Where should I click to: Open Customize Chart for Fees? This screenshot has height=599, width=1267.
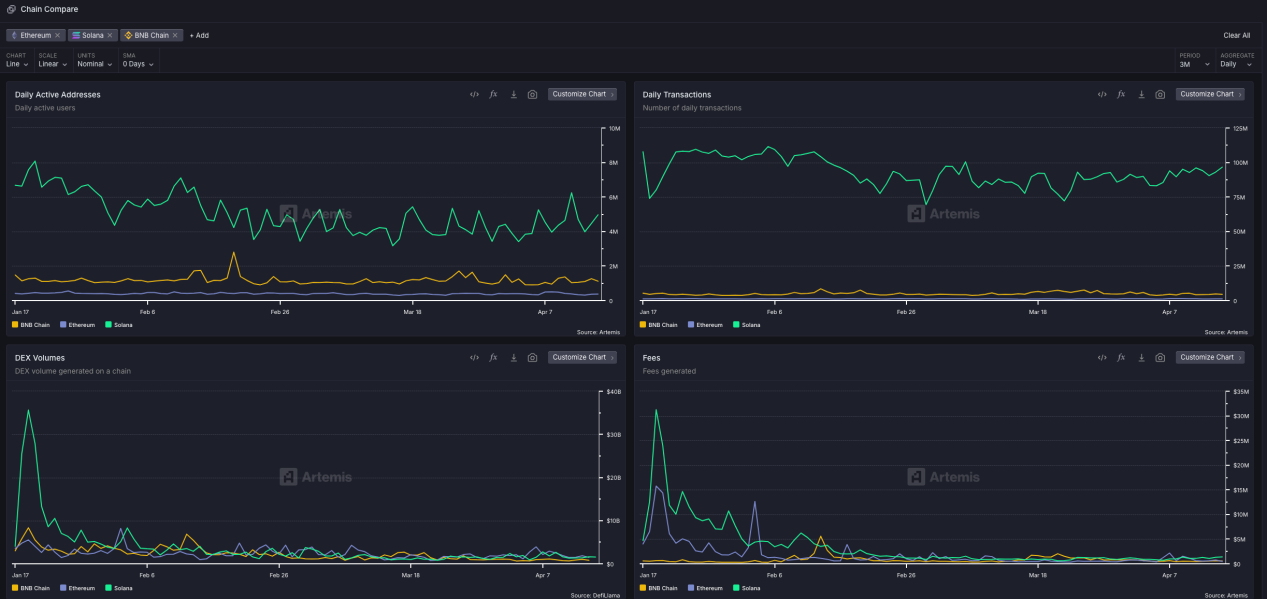pyautogui.click(x=1210, y=357)
